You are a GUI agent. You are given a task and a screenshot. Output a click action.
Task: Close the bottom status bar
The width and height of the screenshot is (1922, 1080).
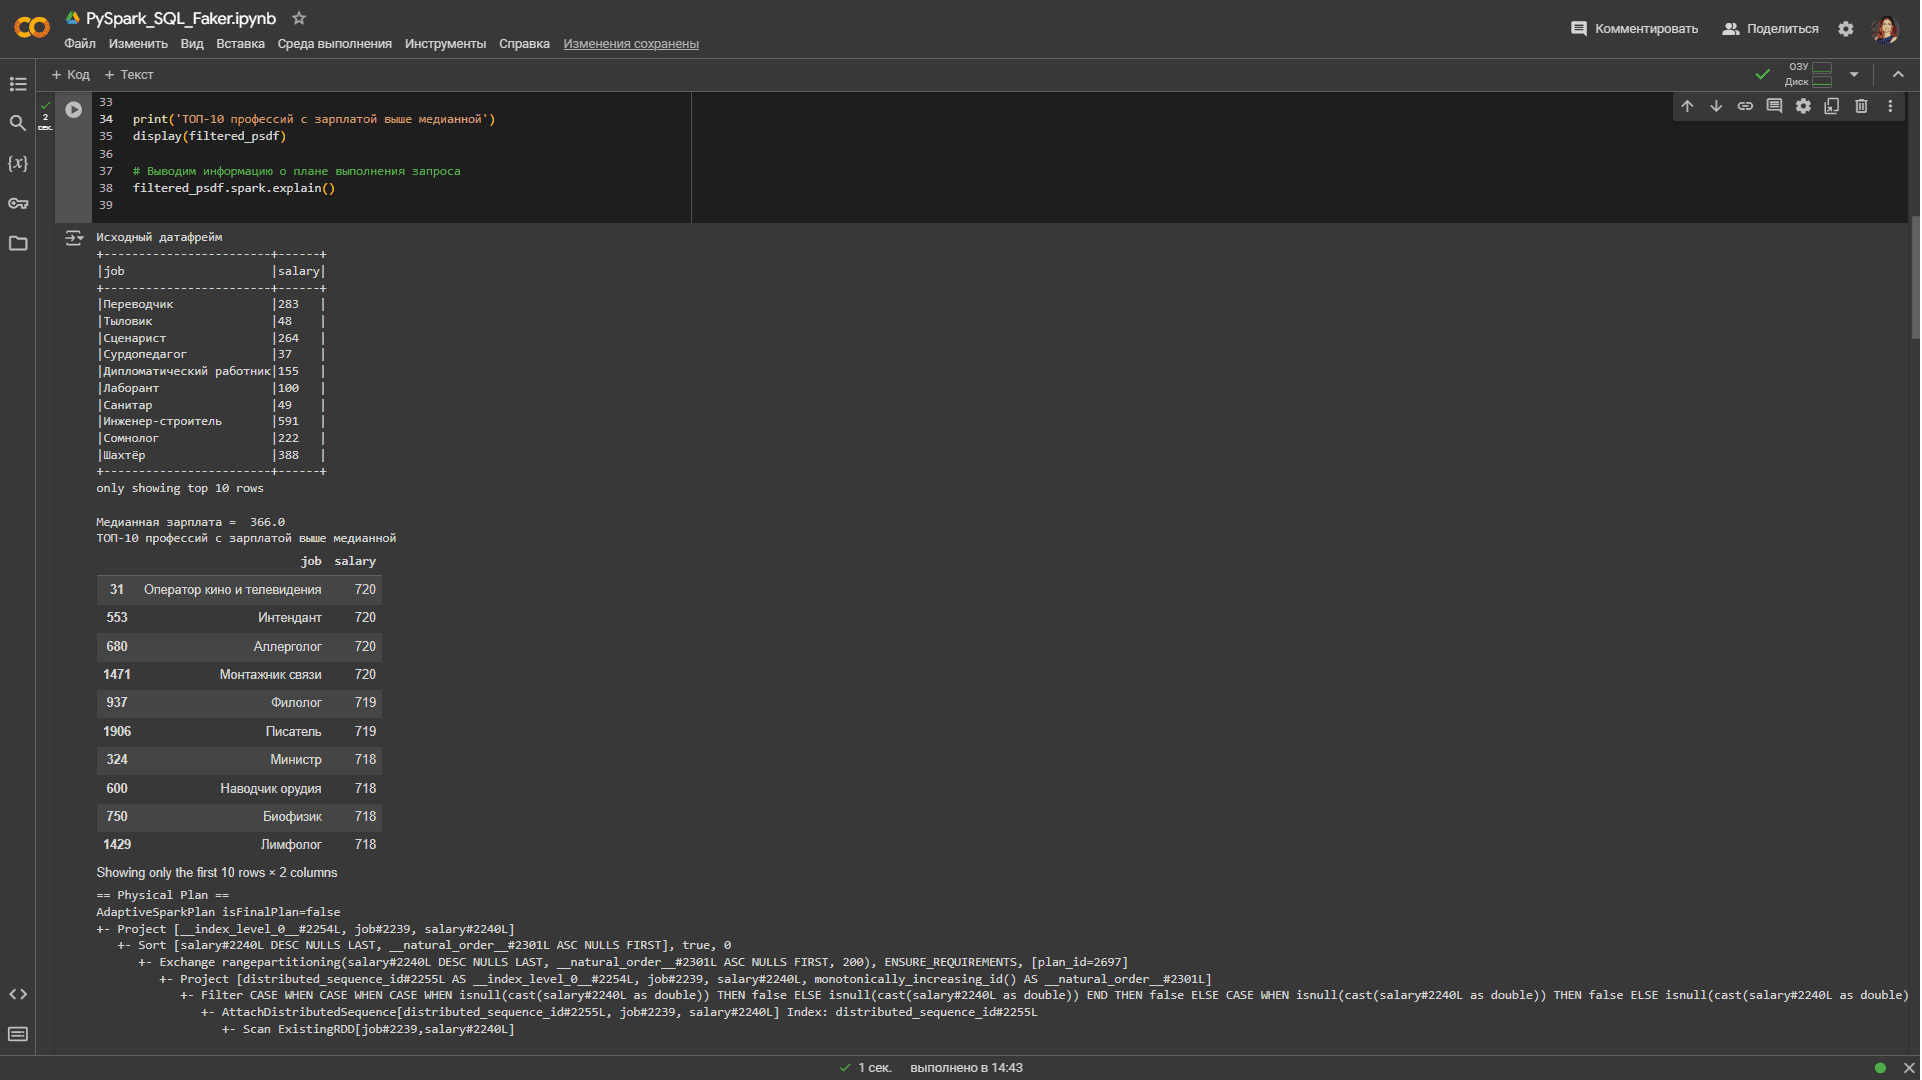[1909, 1069]
